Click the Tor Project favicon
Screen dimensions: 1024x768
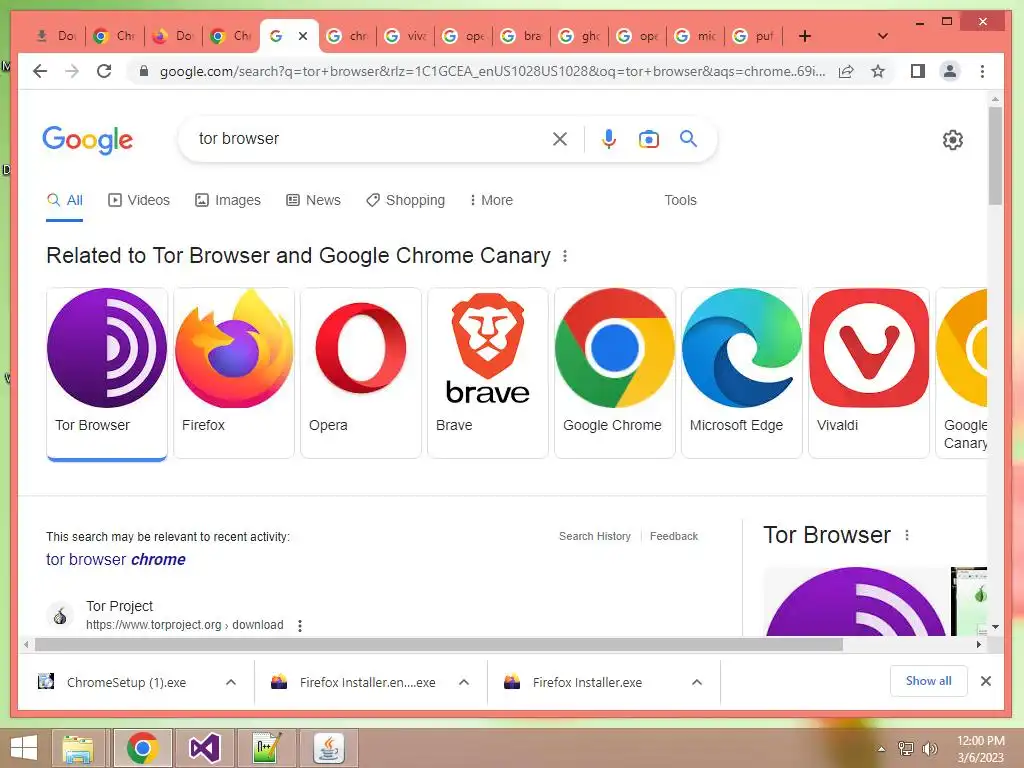tap(60, 615)
